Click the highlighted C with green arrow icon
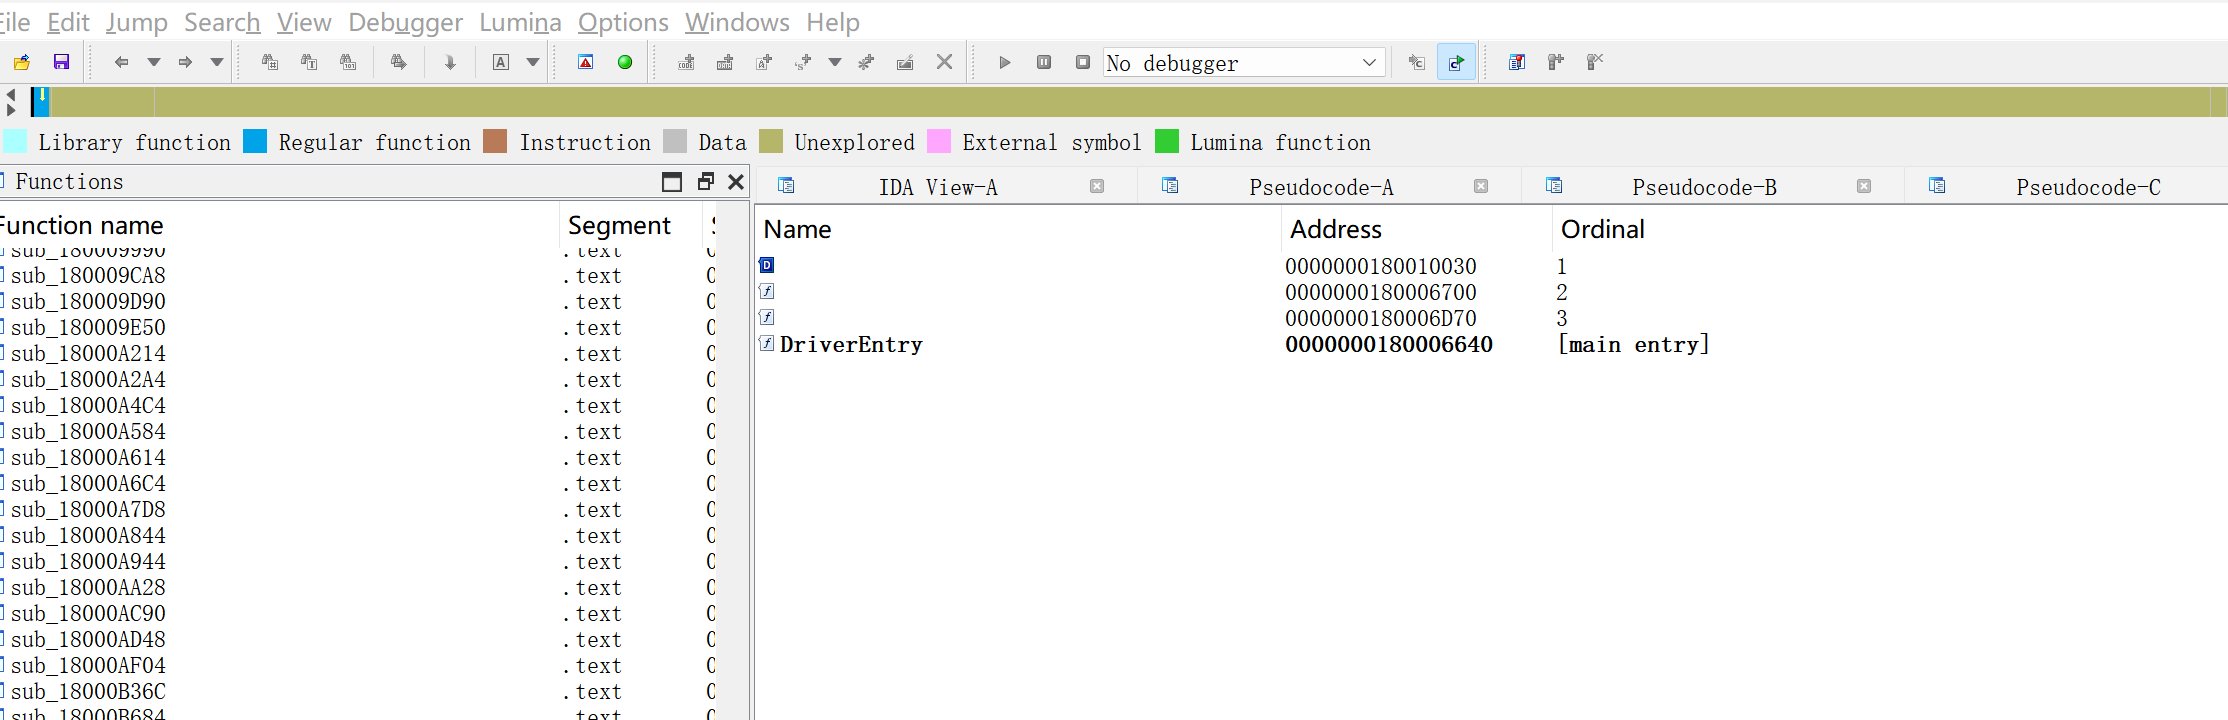The height and width of the screenshot is (720, 2228). pyautogui.click(x=1456, y=62)
